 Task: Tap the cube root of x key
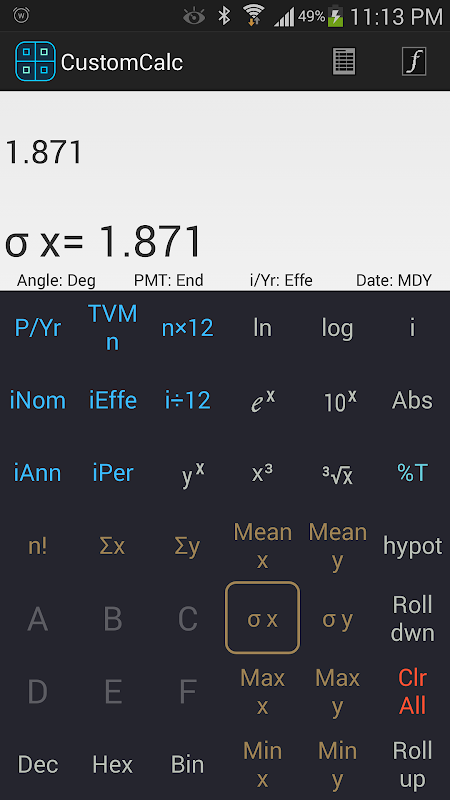point(338,474)
